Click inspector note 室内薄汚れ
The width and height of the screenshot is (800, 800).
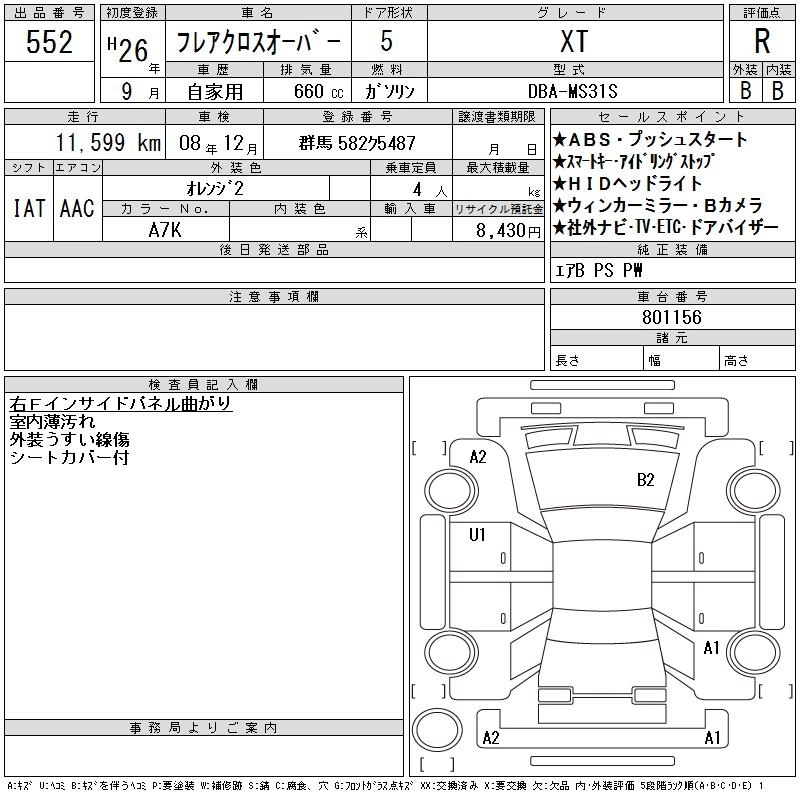pos(52,421)
